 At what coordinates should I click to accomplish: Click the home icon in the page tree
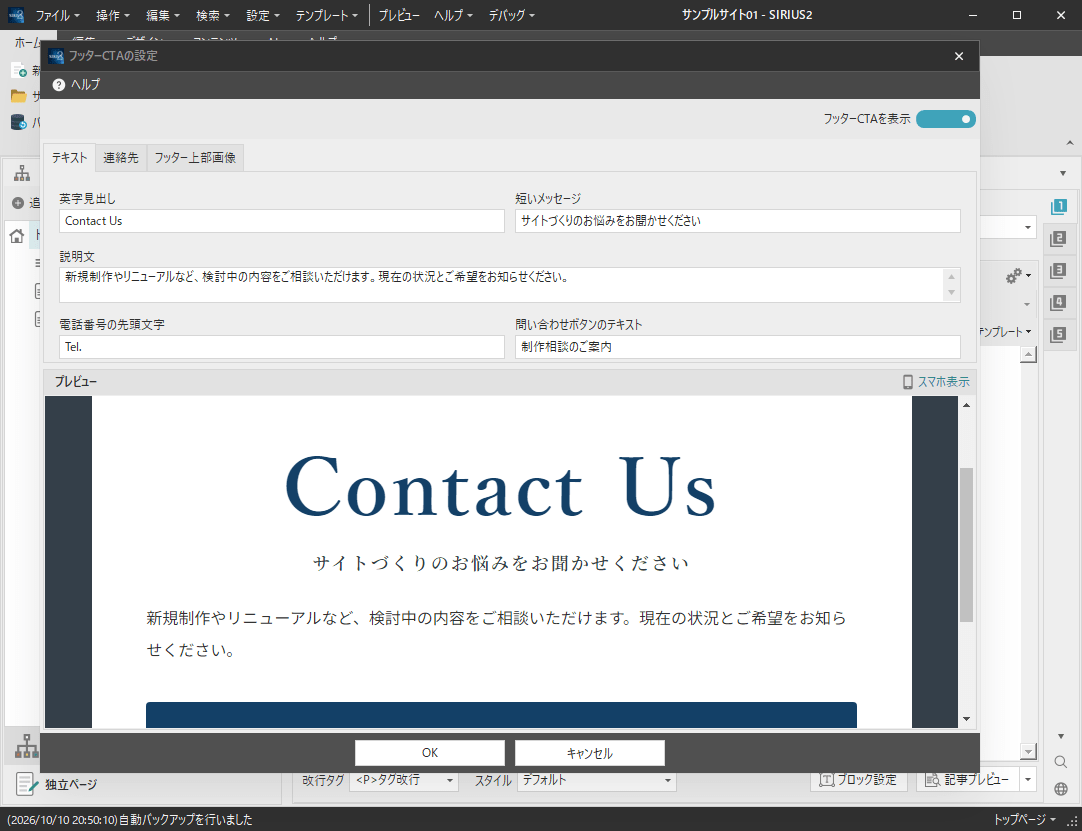[x=17, y=236]
